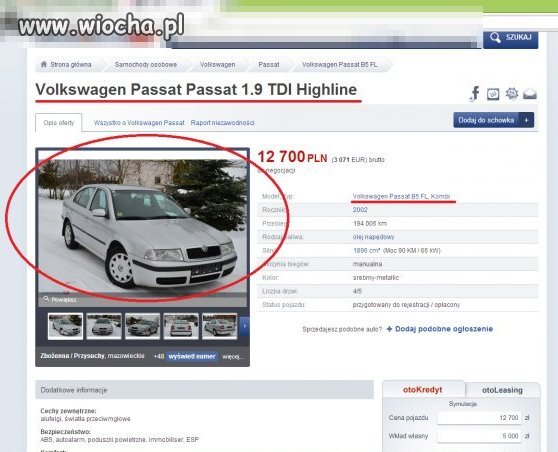Switch to the otoLeasing tab
Viewport: 558px width, 452px height.
pos(502,390)
